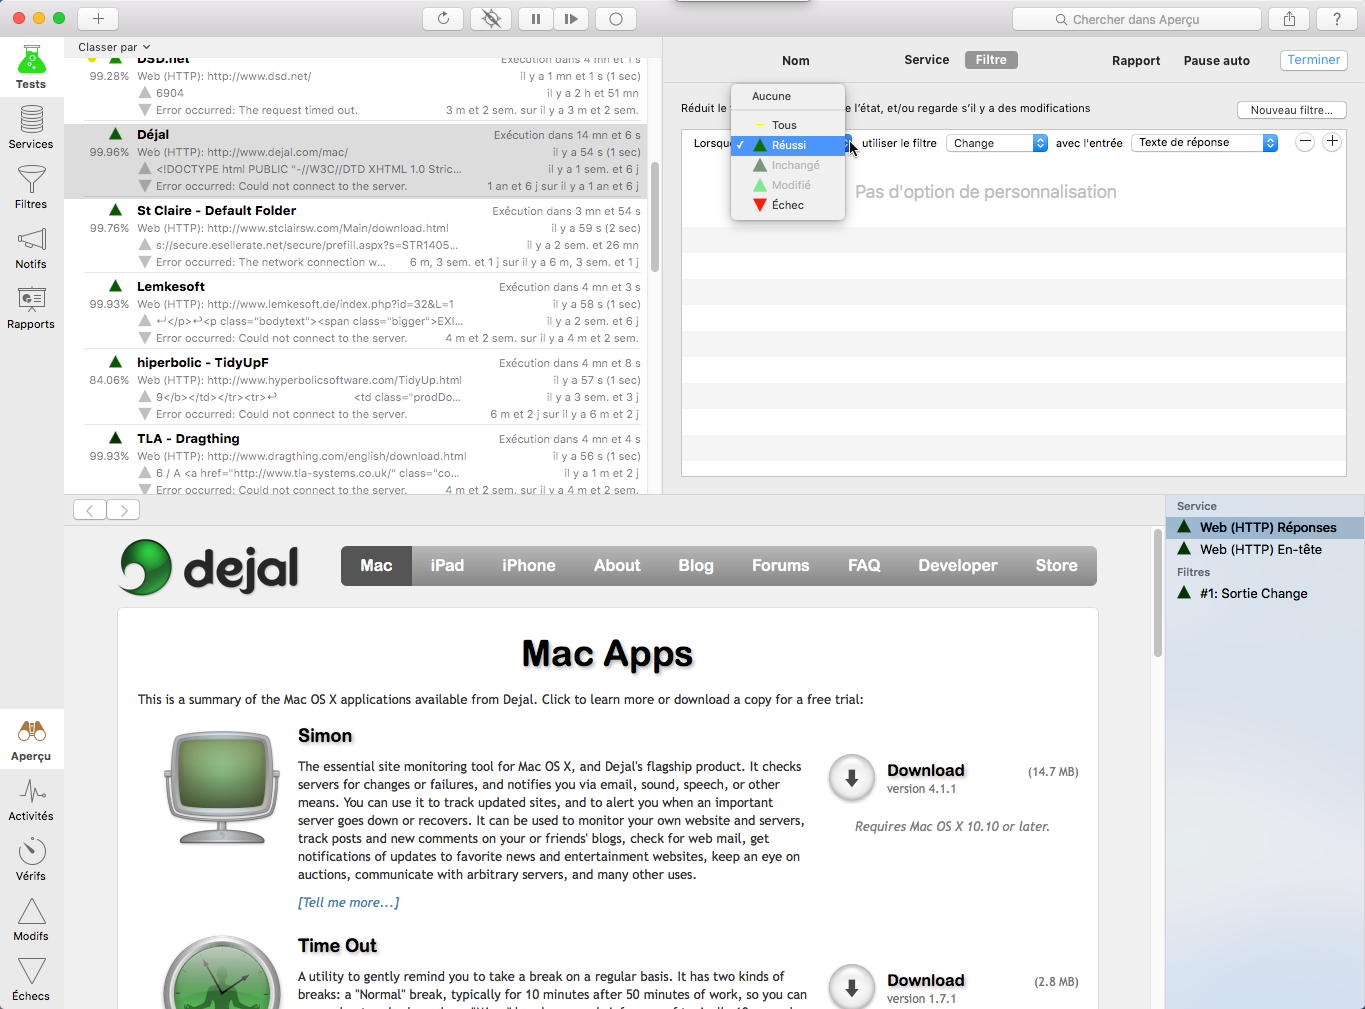Click the Simon monitor app image
This screenshot has width=1365, height=1009.
pos(221,787)
